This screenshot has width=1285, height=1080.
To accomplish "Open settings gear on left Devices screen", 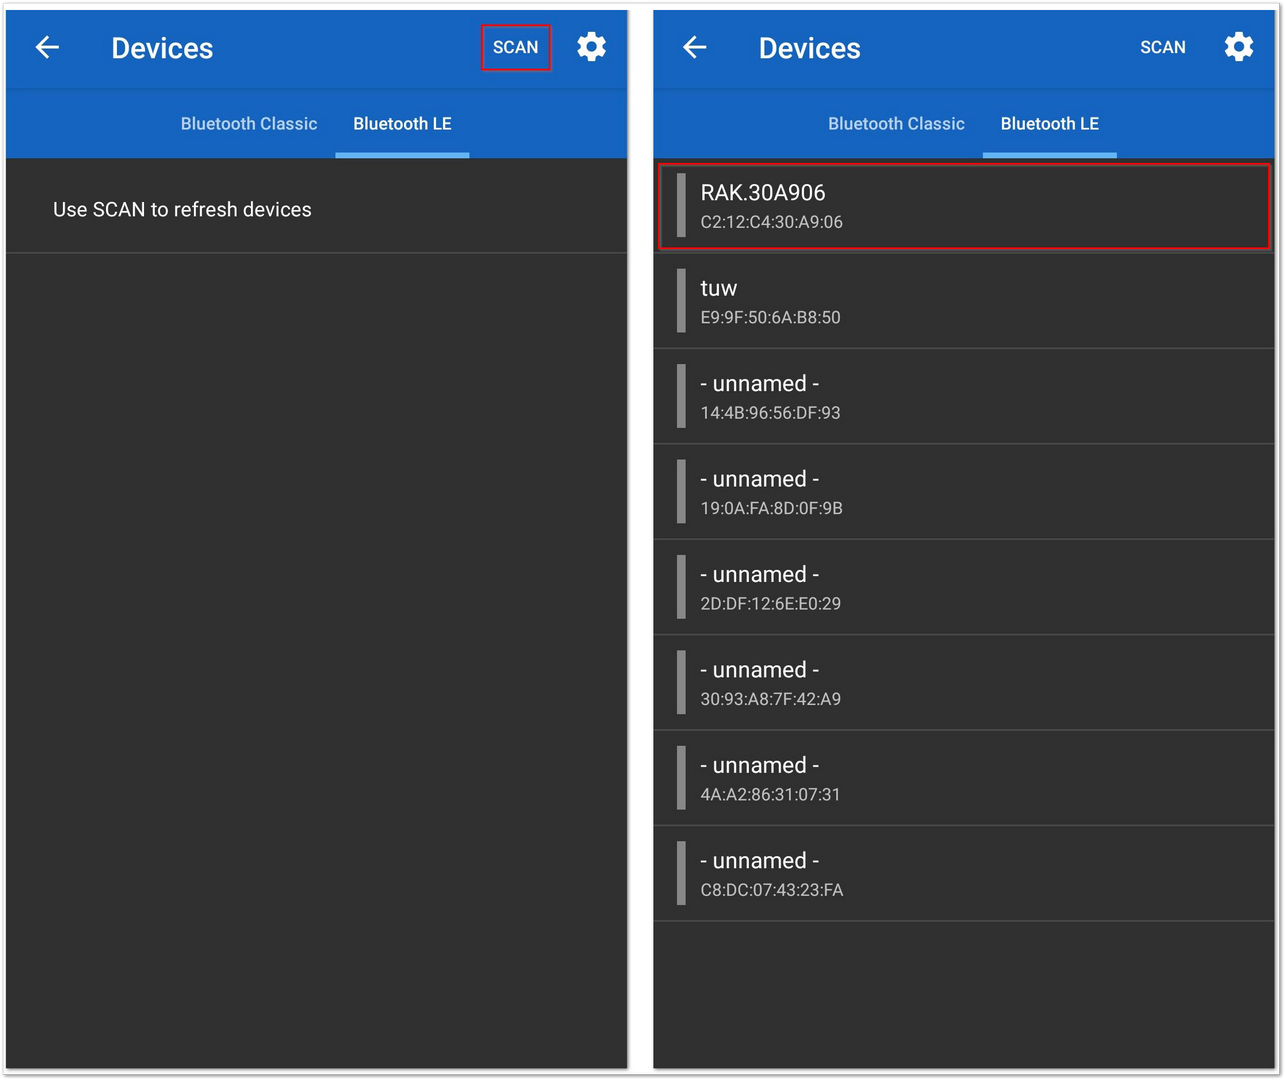I will pyautogui.click(x=592, y=47).
